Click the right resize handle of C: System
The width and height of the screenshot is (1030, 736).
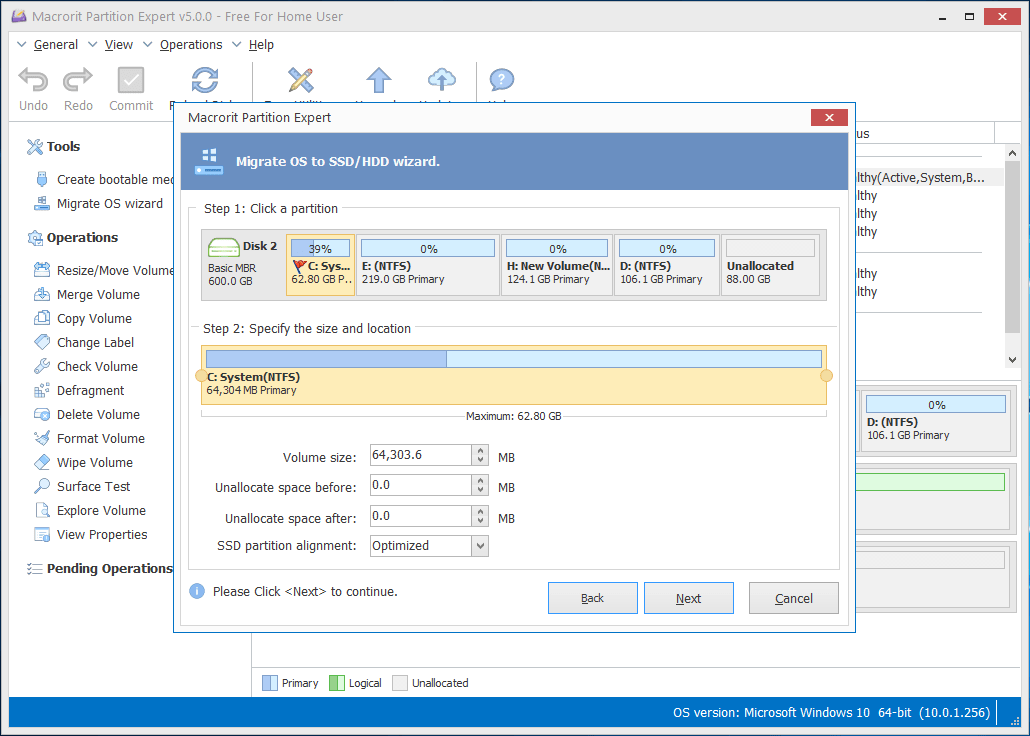(x=826, y=376)
